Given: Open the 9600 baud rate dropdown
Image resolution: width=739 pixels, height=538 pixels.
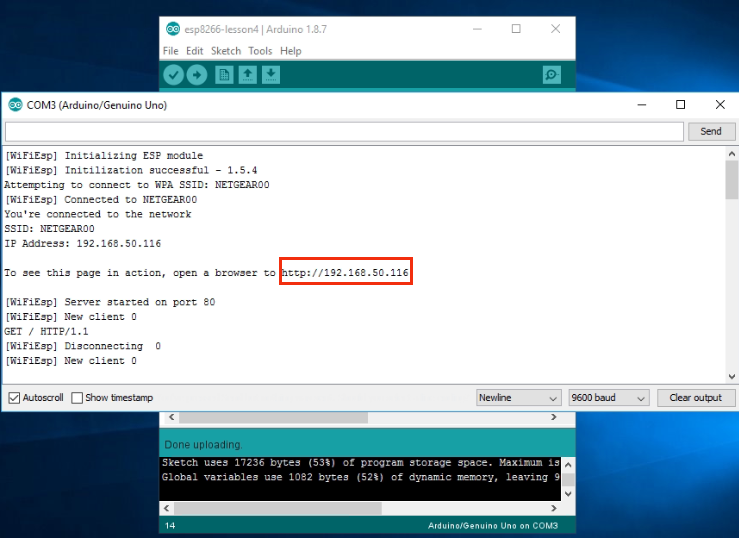Looking at the screenshot, I should (x=608, y=398).
